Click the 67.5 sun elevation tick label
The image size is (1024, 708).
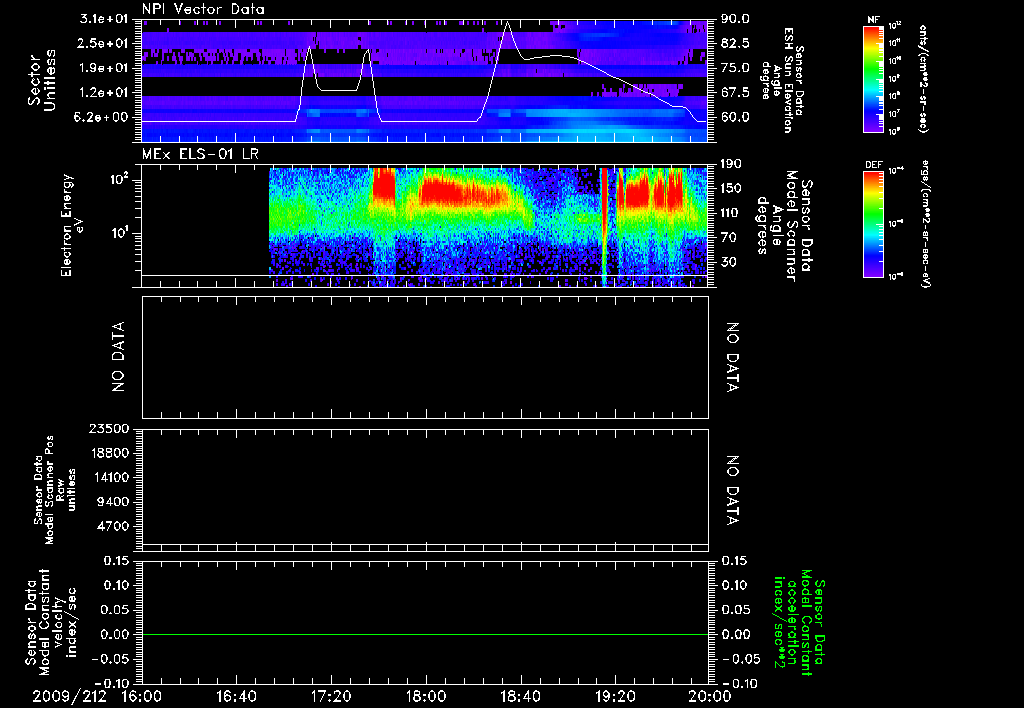(735, 93)
